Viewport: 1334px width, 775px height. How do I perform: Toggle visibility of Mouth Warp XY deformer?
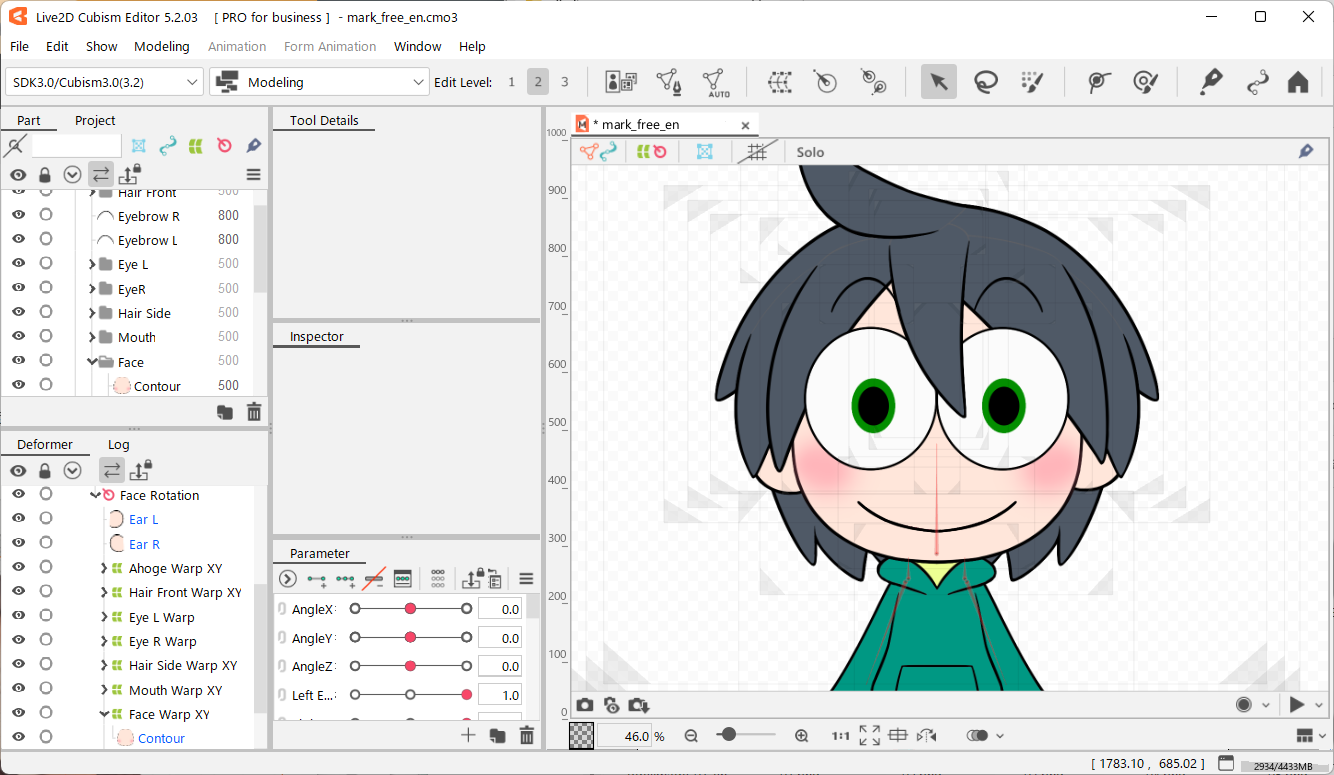coord(18,689)
